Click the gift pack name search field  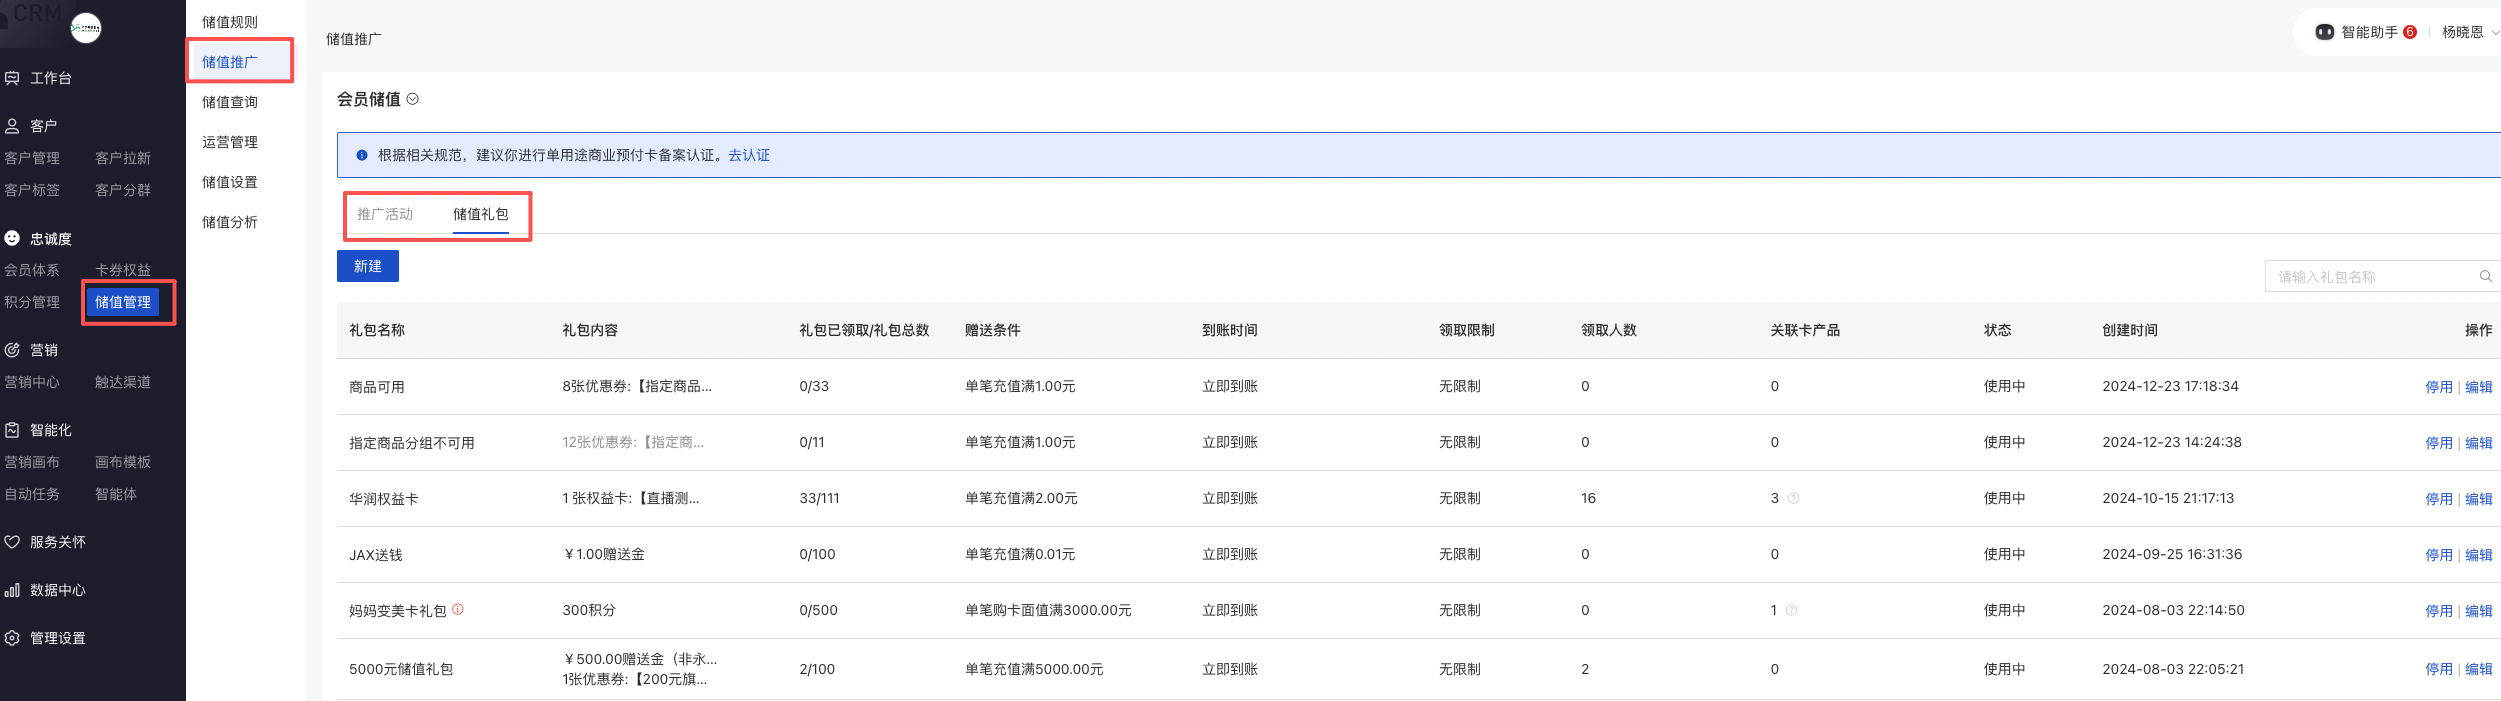coord(2370,277)
